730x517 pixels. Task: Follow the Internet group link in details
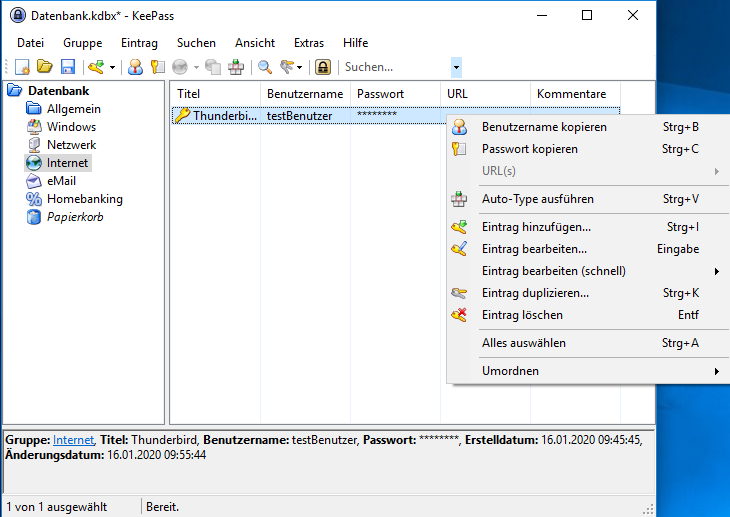pos(73,440)
